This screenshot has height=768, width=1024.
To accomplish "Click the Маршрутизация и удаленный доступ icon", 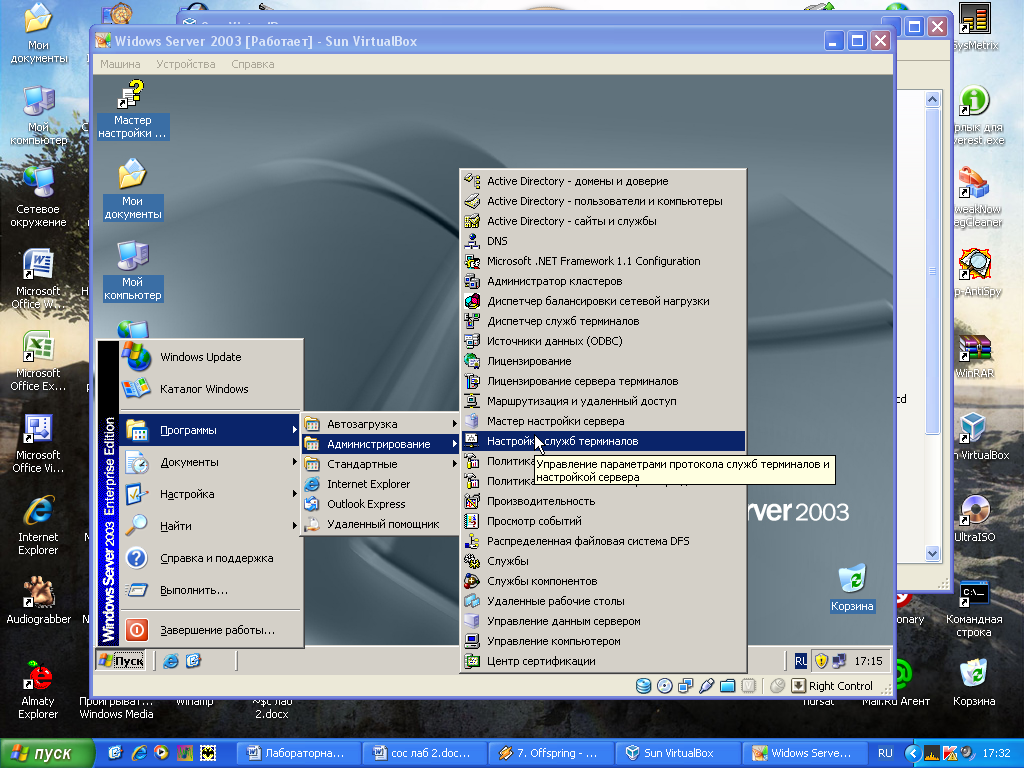I will pyautogui.click(x=472, y=401).
